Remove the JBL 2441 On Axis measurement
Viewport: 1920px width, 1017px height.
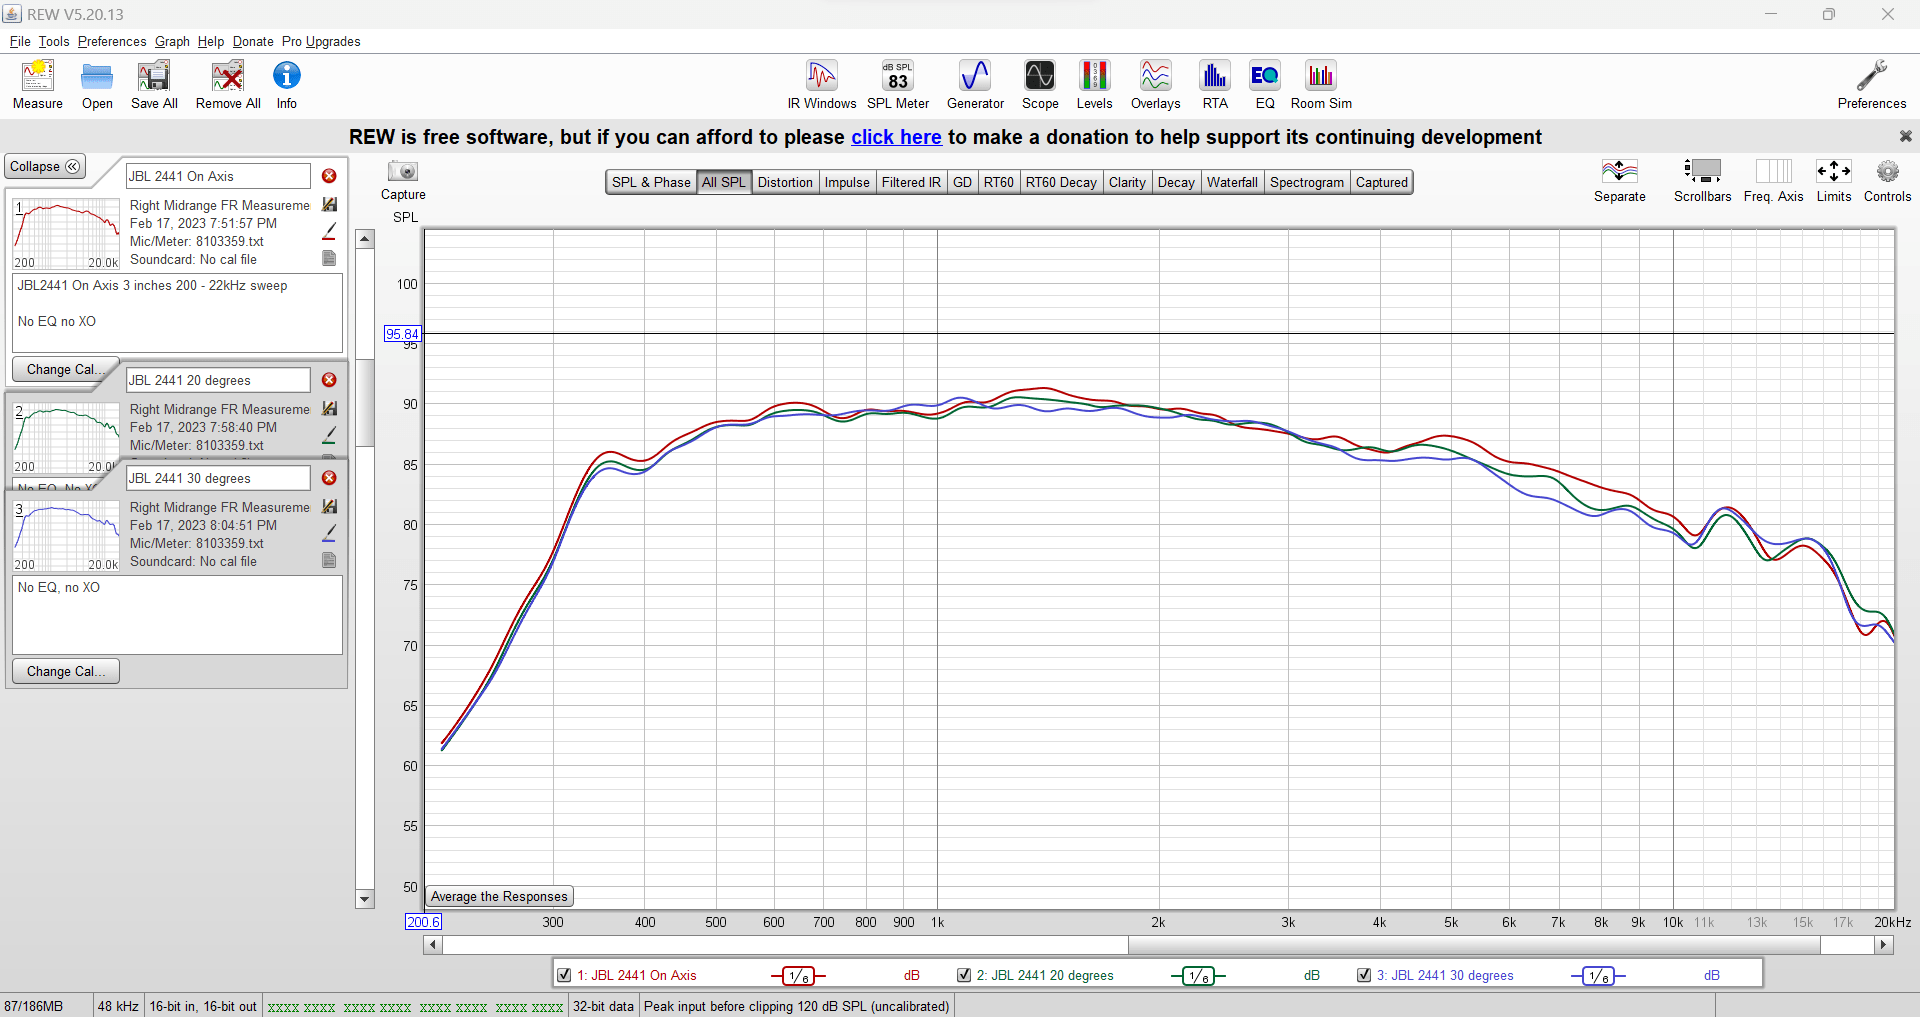[329, 176]
